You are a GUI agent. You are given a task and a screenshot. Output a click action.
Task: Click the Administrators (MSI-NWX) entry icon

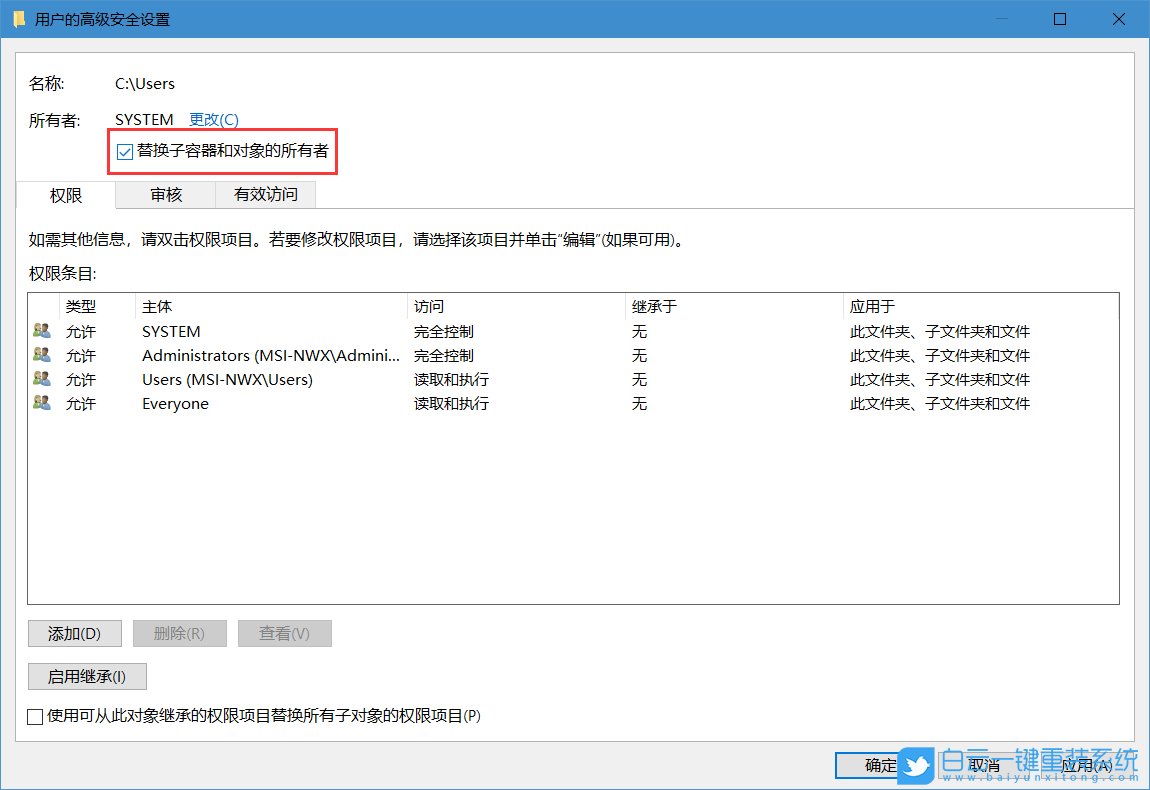coord(42,355)
